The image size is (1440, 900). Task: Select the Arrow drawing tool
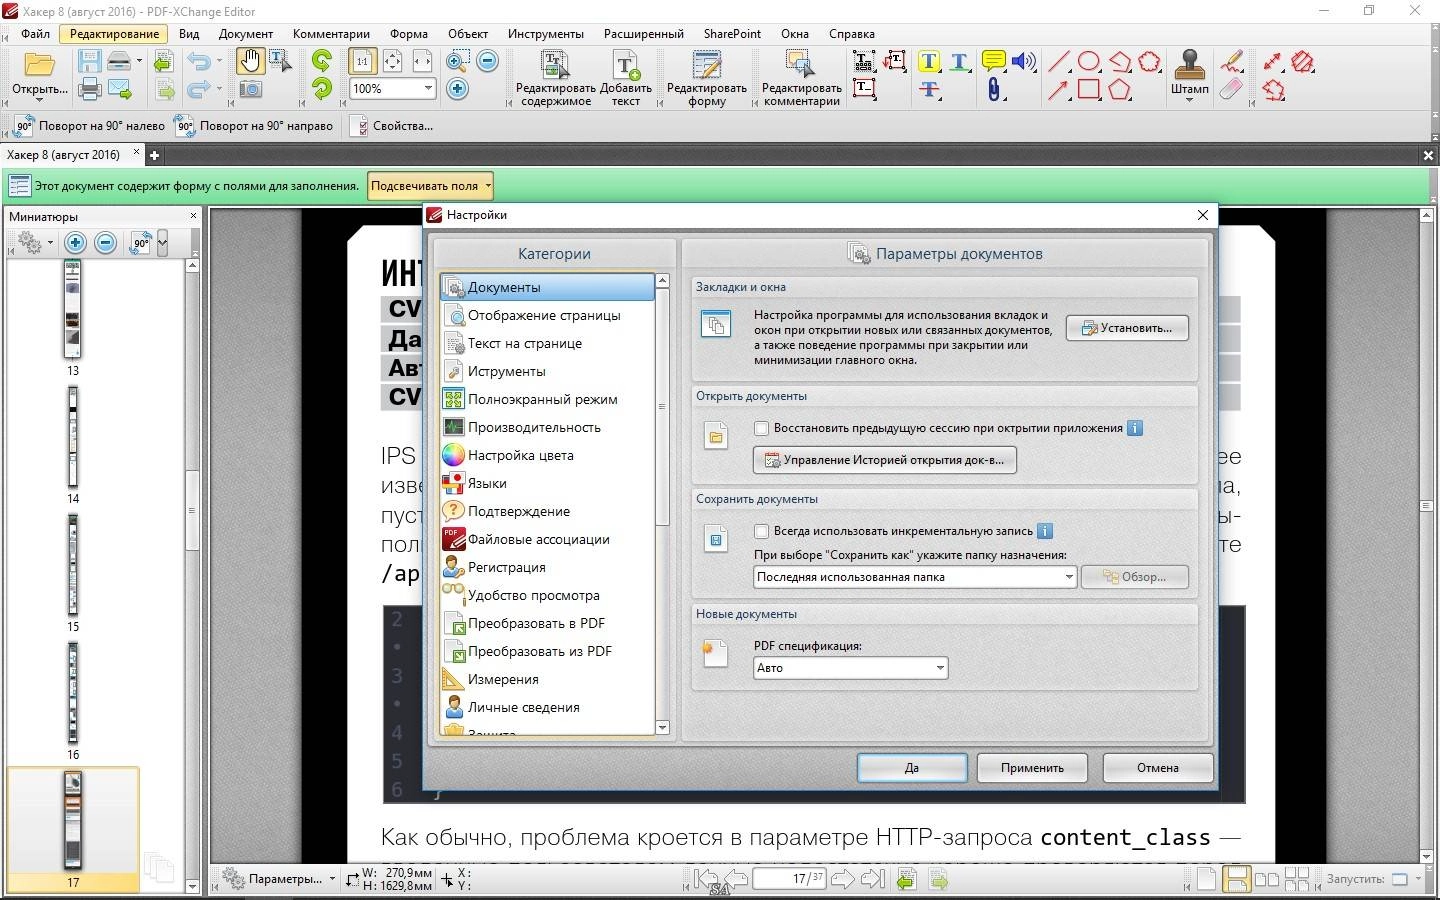(x=1058, y=90)
